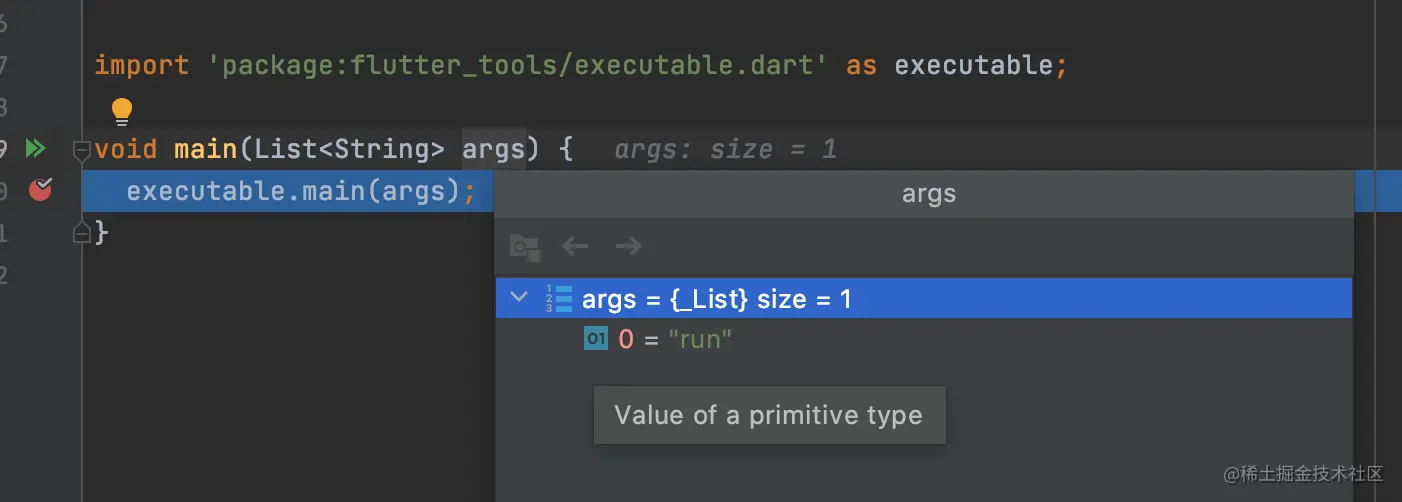Screen dimensions: 1402x502
Task: Collapse the args tree node chevron
Action: point(518,297)
